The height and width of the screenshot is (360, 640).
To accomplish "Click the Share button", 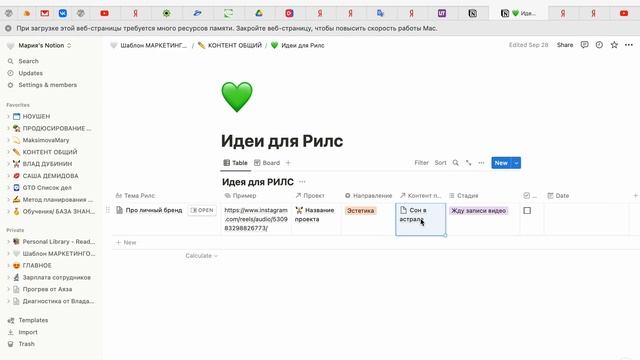I will coord(565,45).
